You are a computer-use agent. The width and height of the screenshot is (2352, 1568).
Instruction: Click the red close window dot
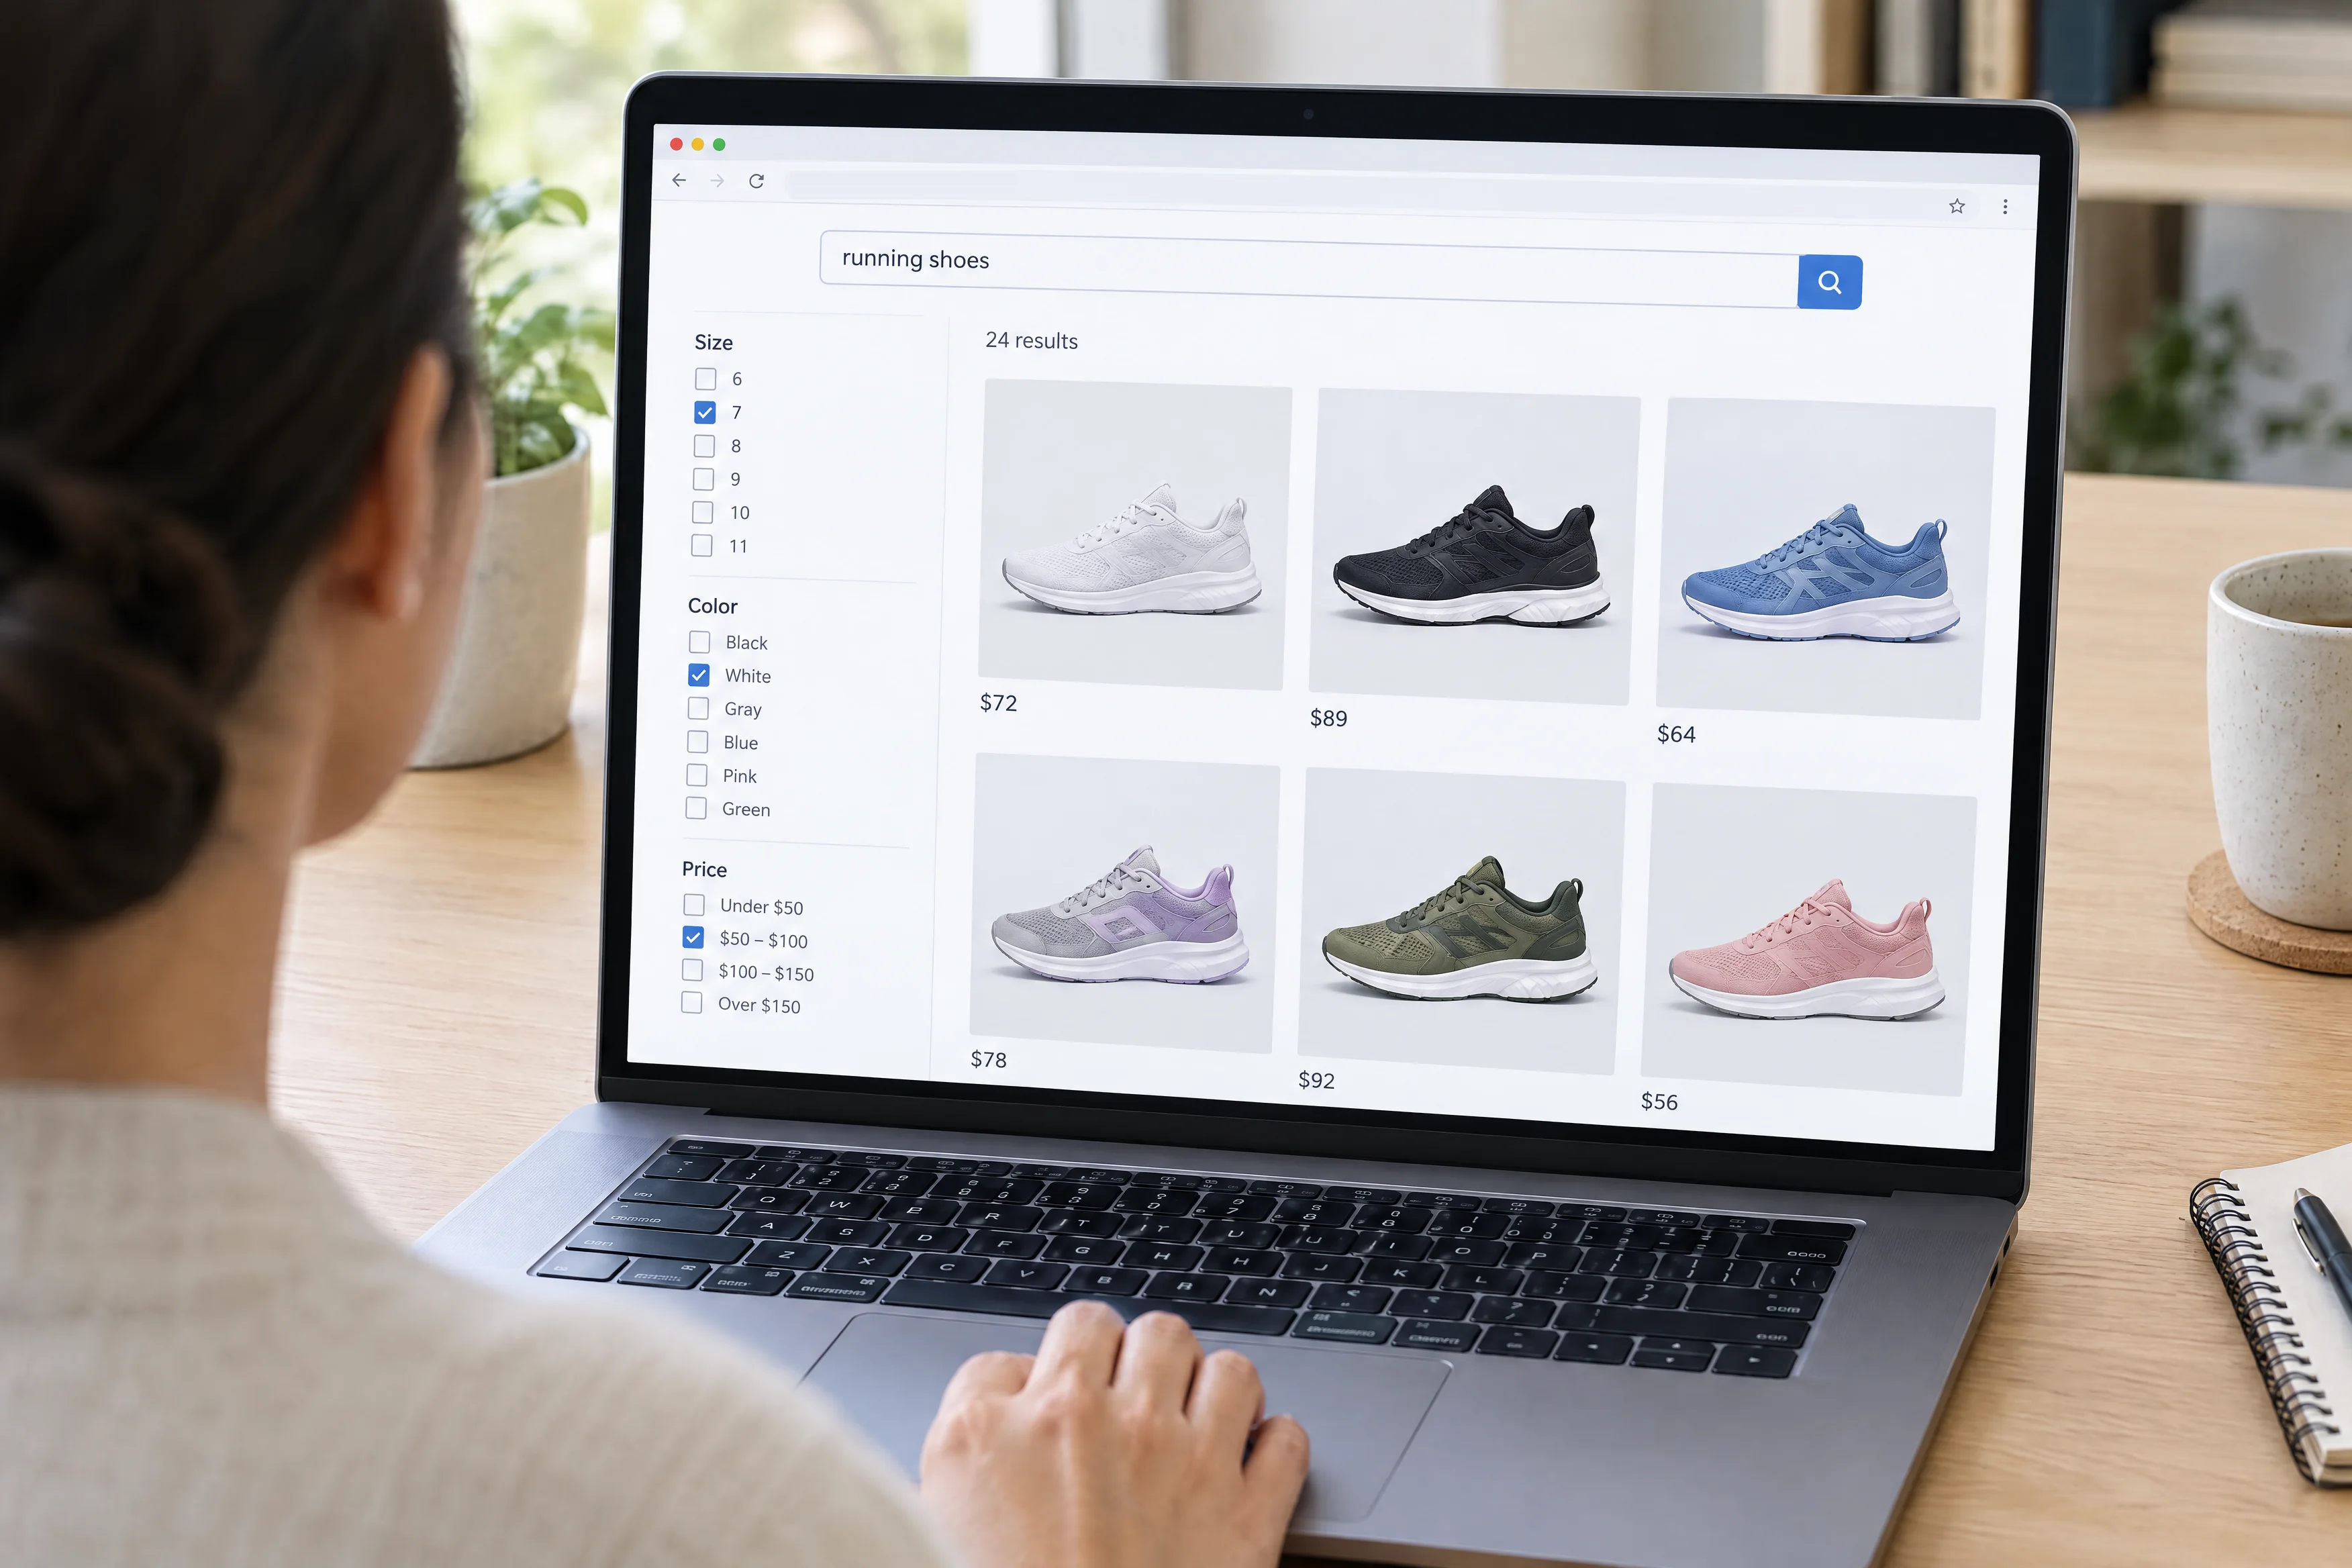(x=676, y=144)
